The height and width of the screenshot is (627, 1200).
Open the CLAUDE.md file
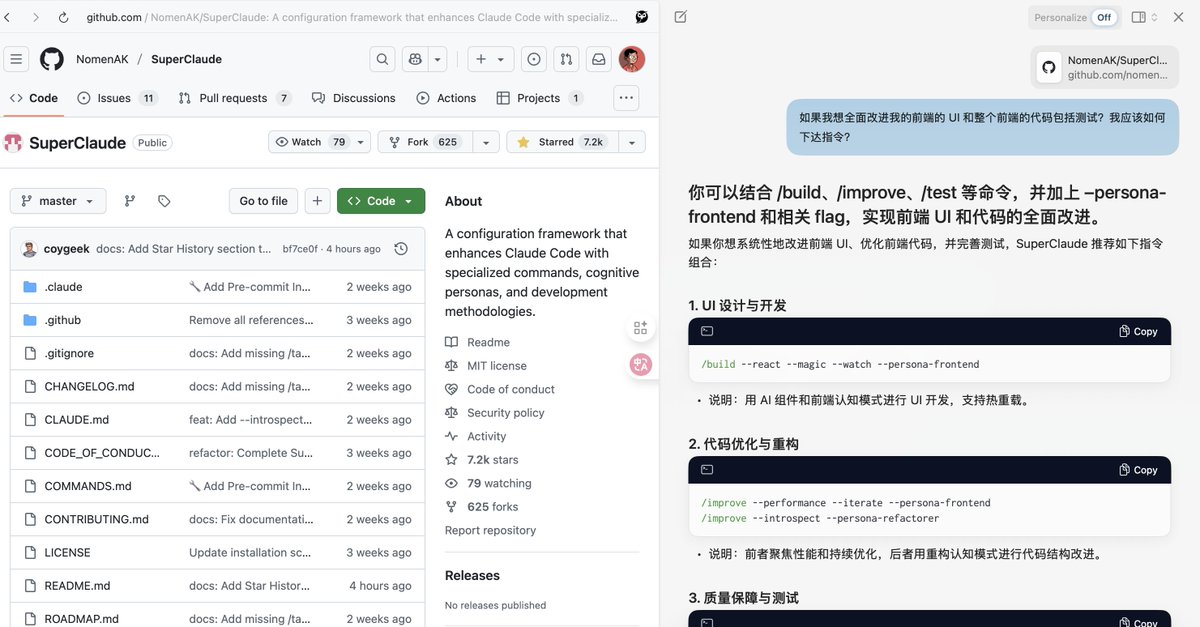pyautogui.click(x=77, y=420)
